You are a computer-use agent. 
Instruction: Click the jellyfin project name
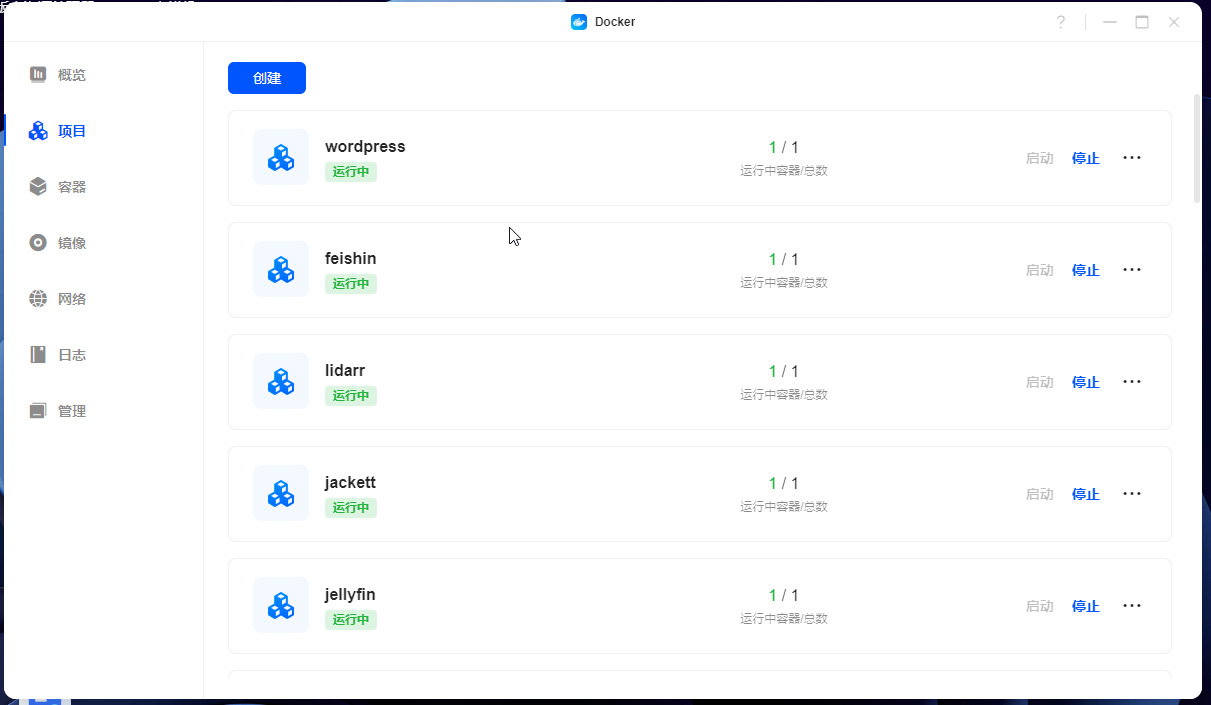click(350, 594)
